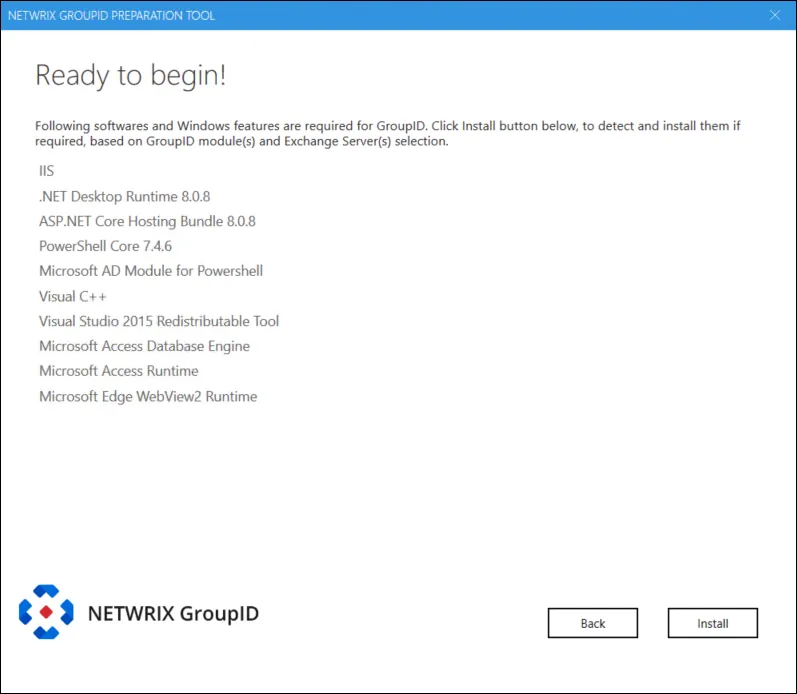Select Microsoft Edge WebView2 Runtime item
797x694 pixels.
148,397
